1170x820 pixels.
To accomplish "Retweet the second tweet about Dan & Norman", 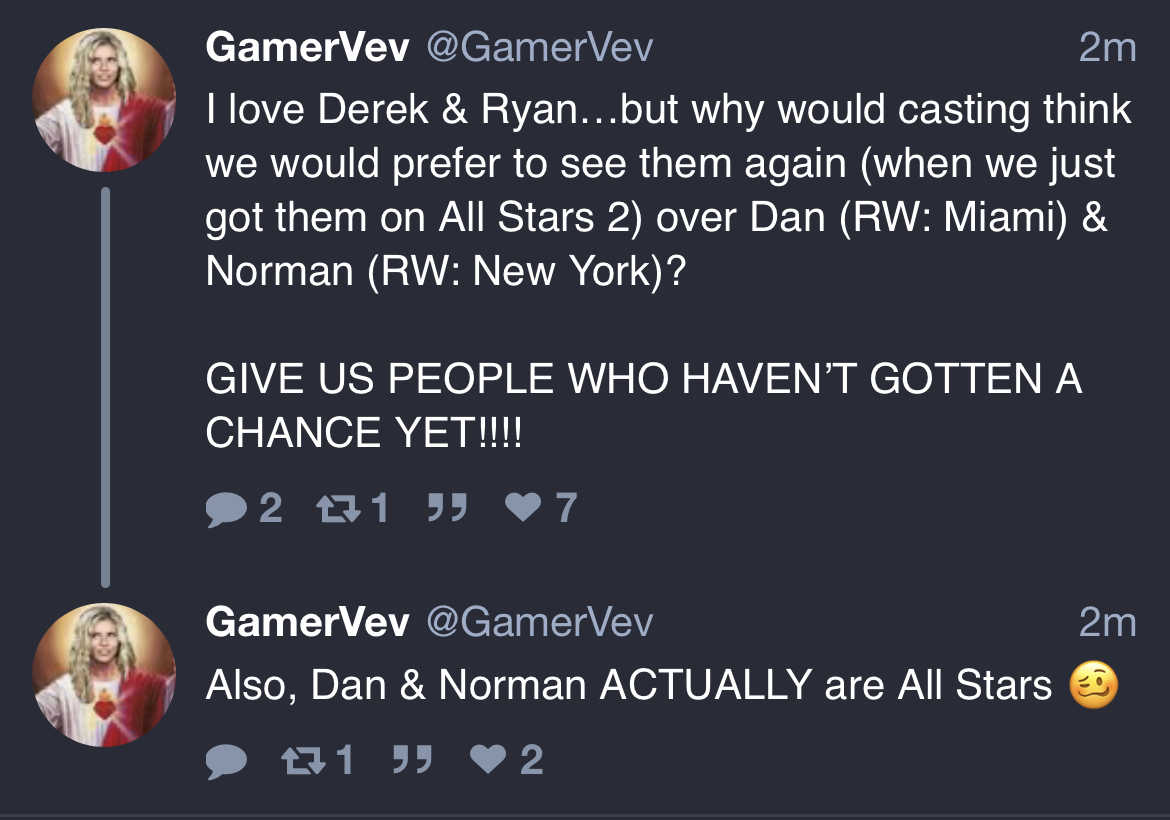I will 304,761.
